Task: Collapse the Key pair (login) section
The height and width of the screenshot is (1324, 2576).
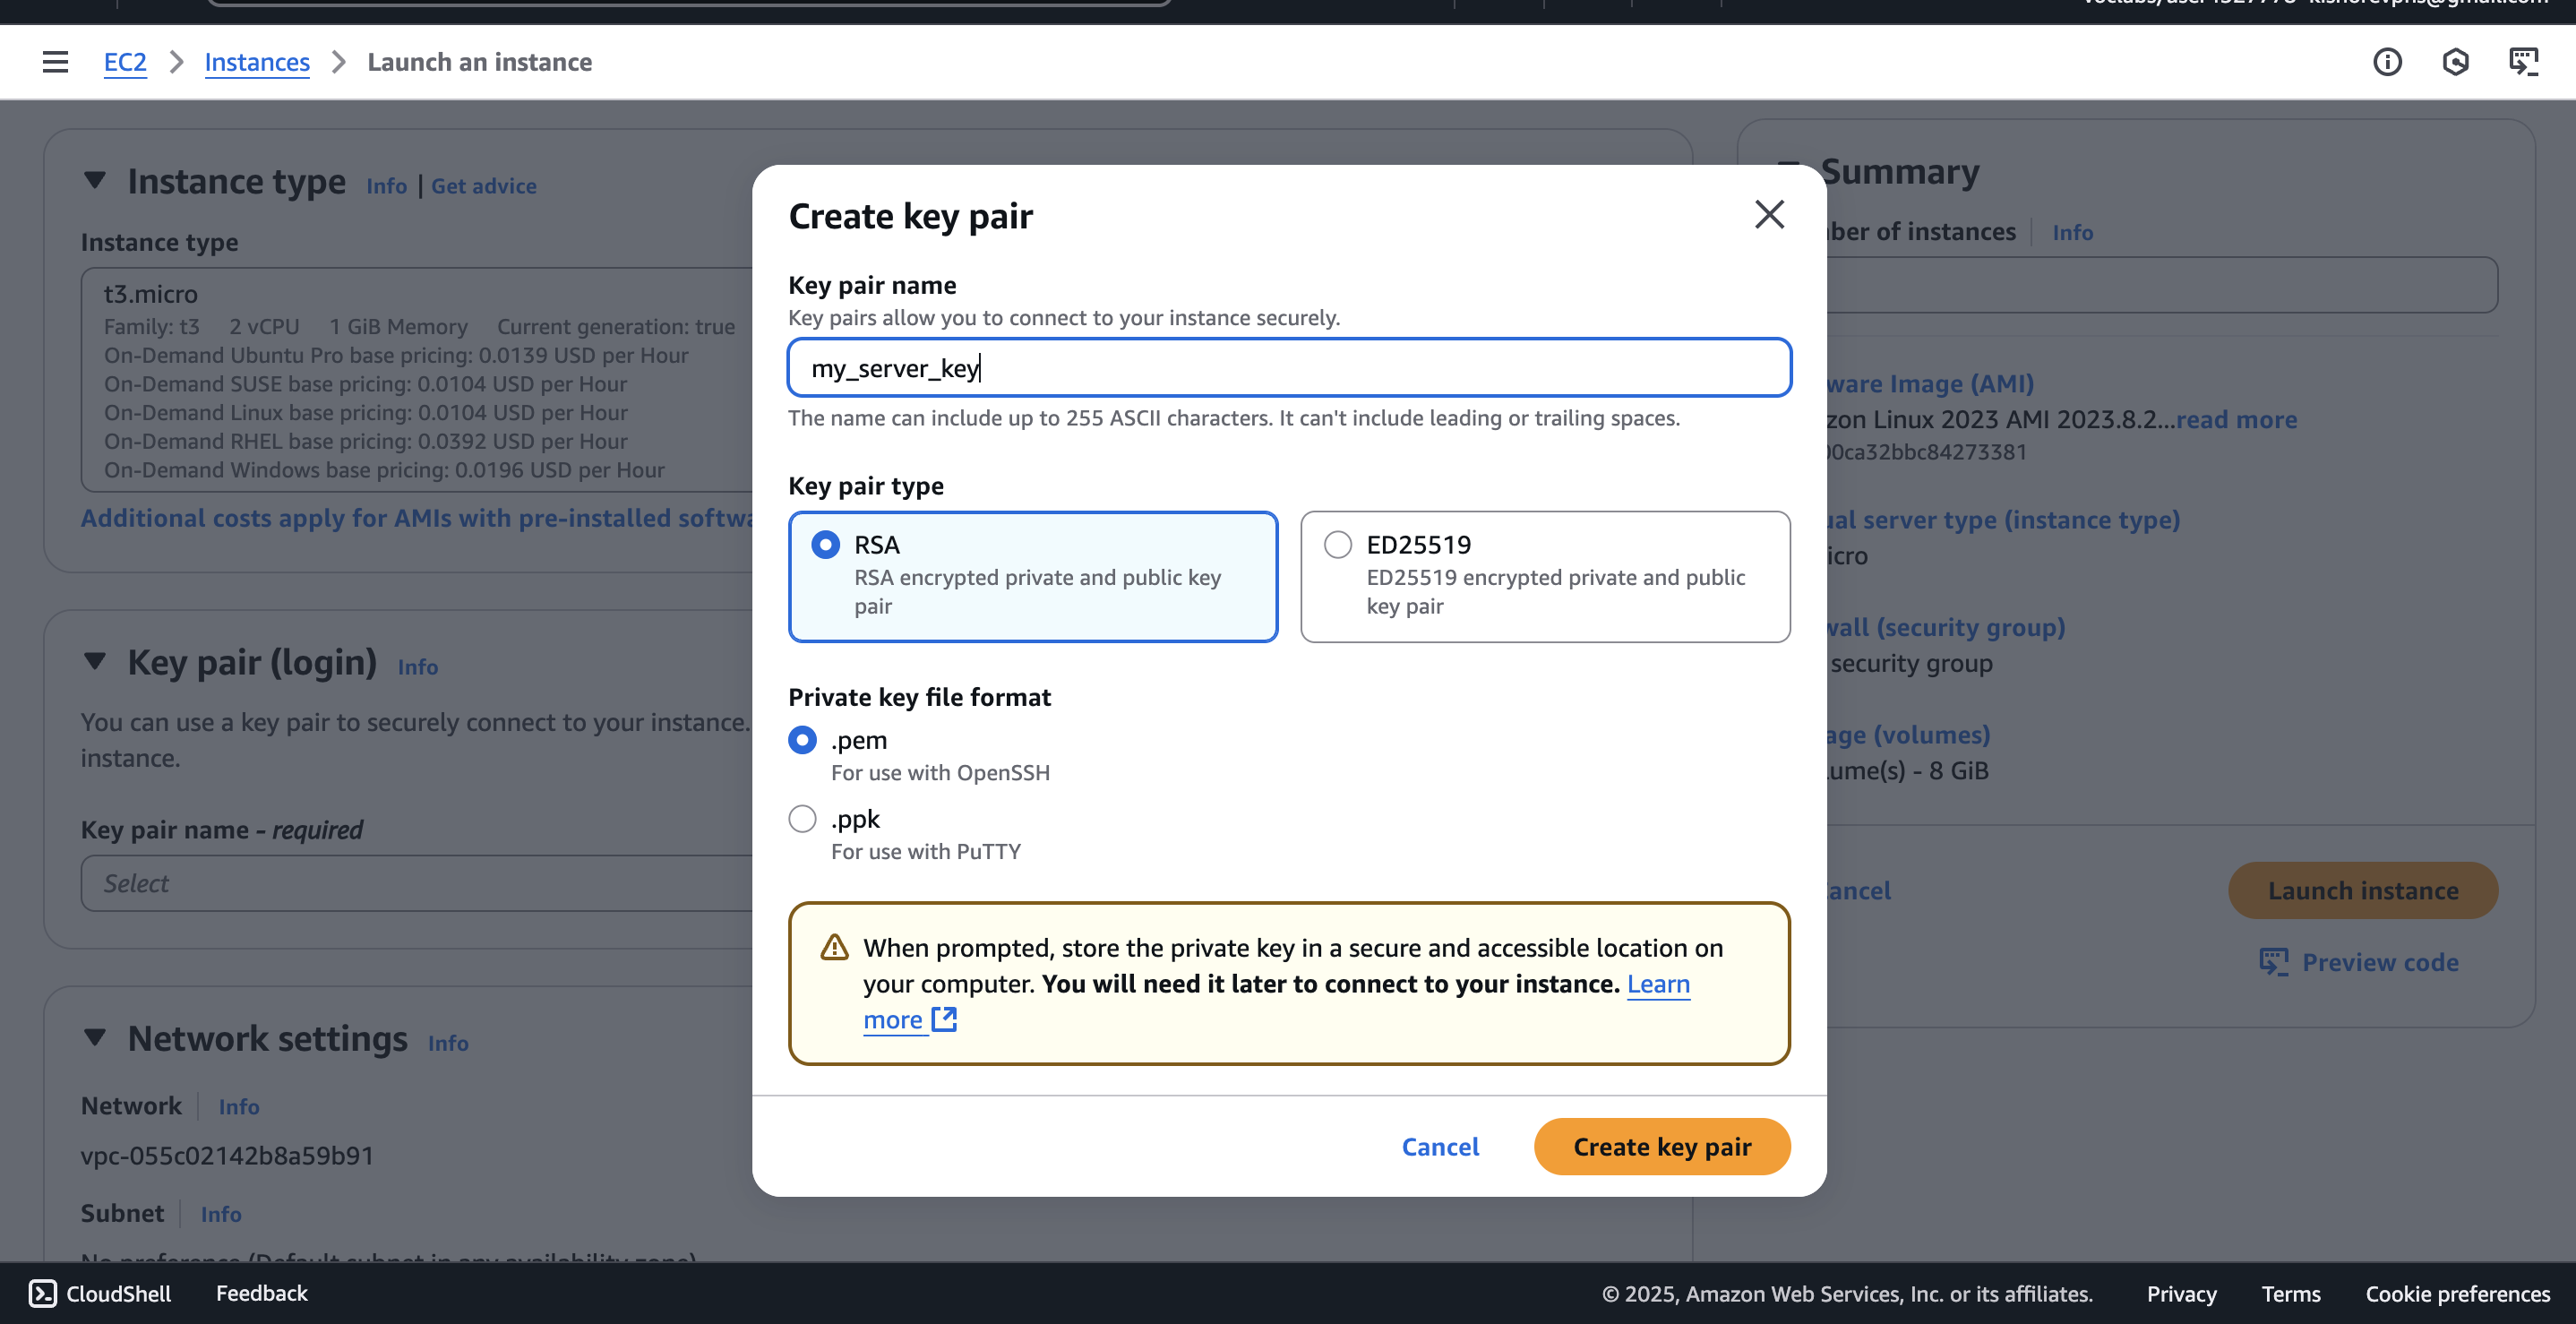Action: (95, 662)
